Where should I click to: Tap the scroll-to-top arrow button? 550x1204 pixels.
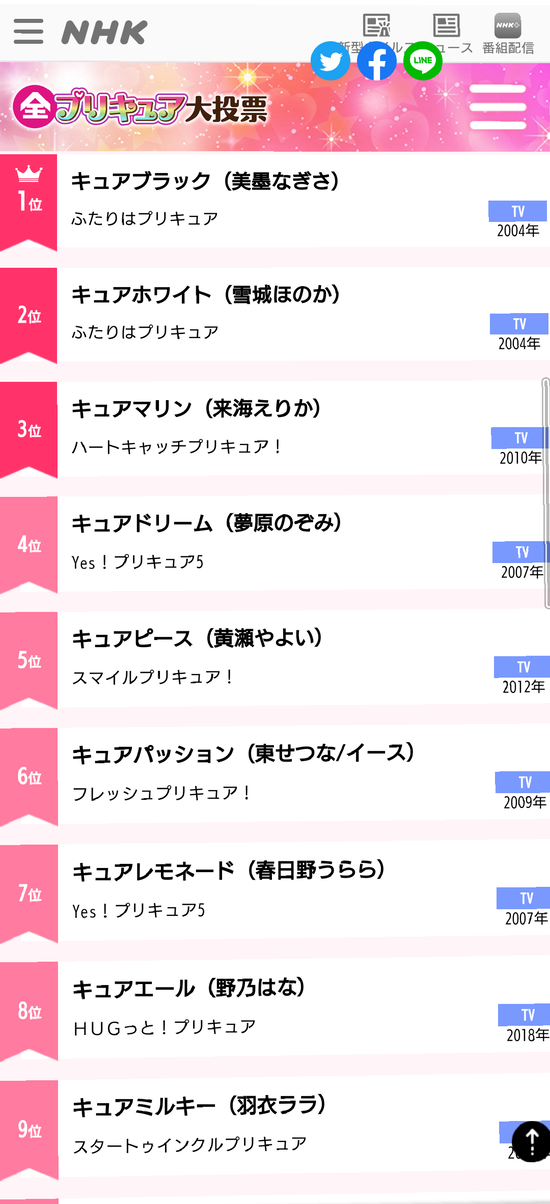[531, 1141]
